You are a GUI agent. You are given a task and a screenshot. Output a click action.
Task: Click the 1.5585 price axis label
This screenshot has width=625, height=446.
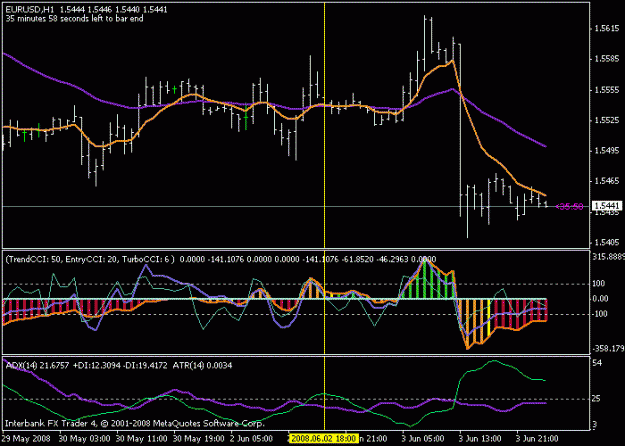coord(607,59)
